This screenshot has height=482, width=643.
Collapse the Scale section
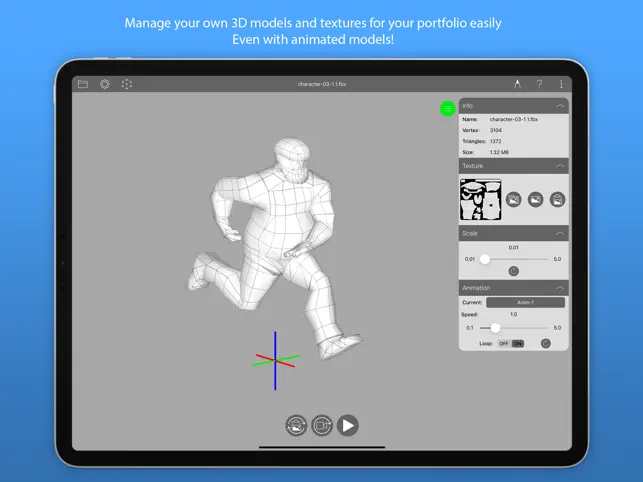point(560,233)
